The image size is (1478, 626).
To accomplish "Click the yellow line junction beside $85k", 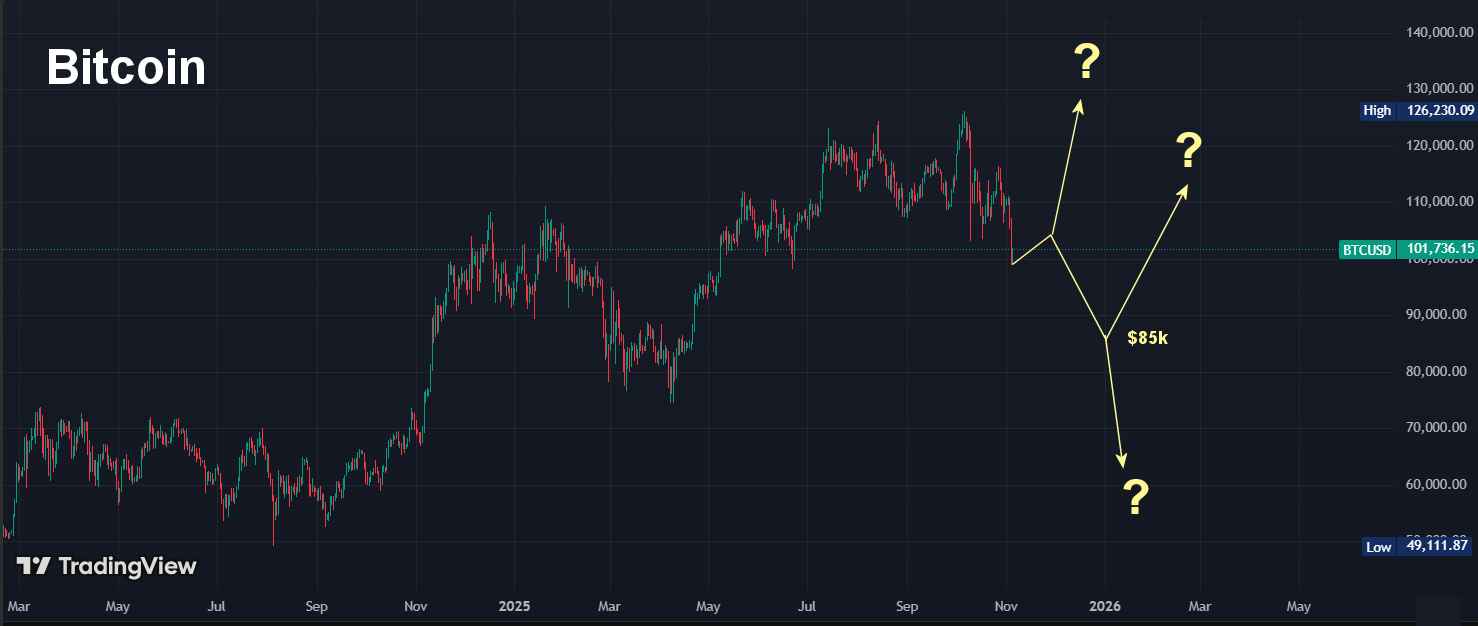I will (x=1105, y=339).
